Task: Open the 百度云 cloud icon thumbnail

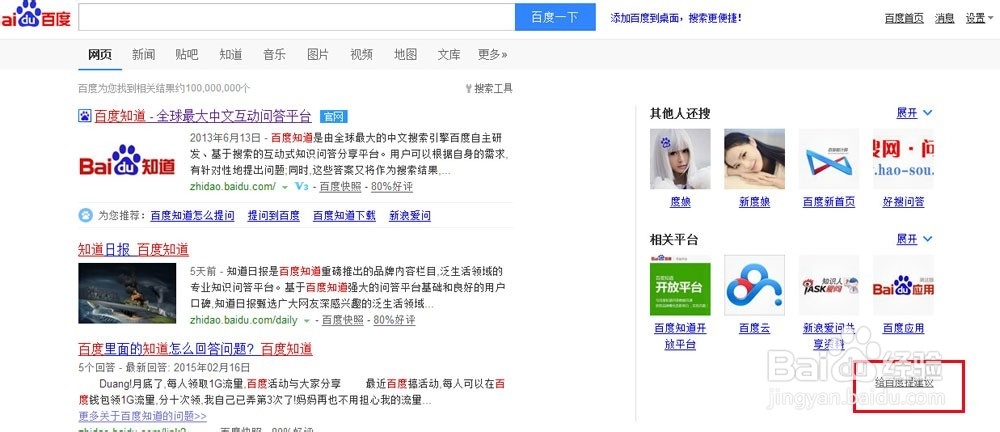Action: point(754,285)
